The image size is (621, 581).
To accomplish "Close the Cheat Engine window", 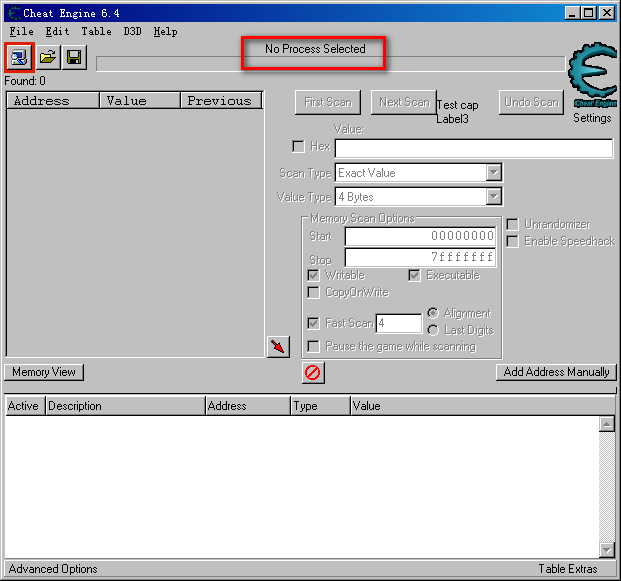I will 607,13.
